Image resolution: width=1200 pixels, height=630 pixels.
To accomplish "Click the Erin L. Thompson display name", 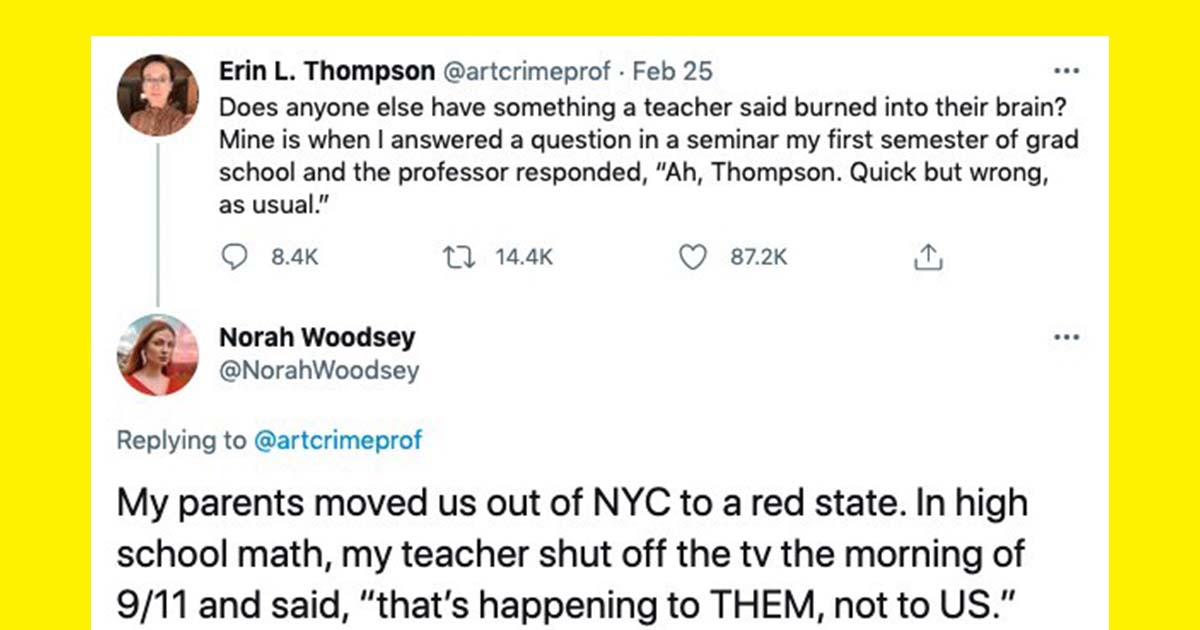I will point(327,72).
